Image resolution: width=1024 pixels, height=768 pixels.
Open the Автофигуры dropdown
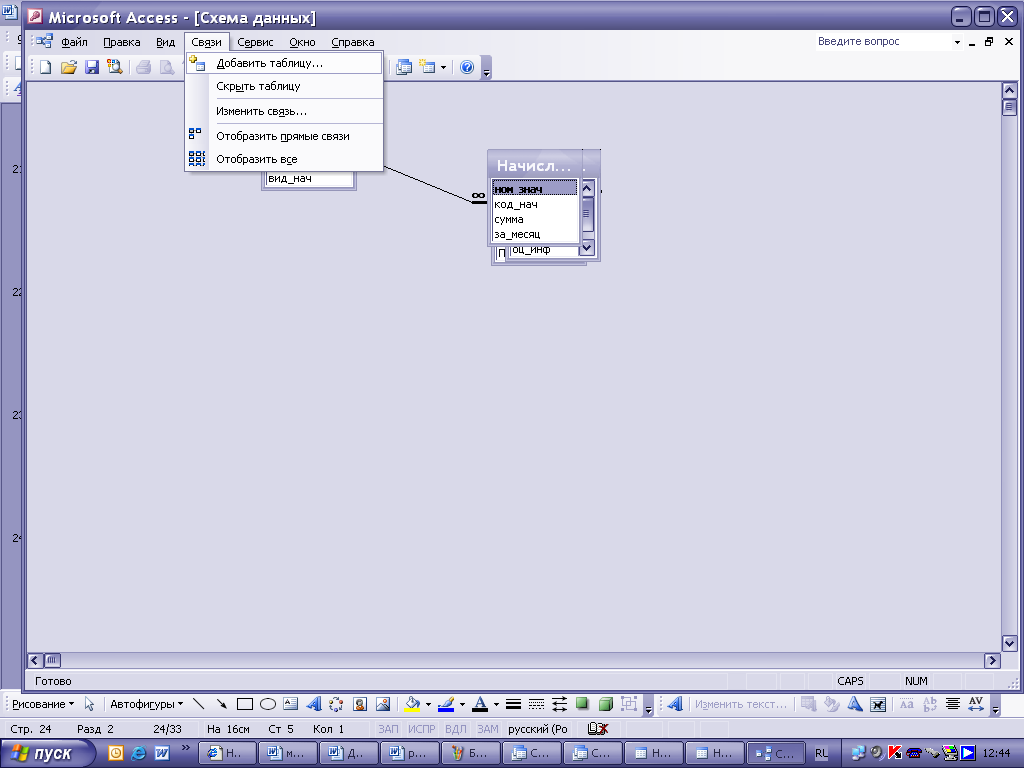pyautogui.click(x=146, y=704)
